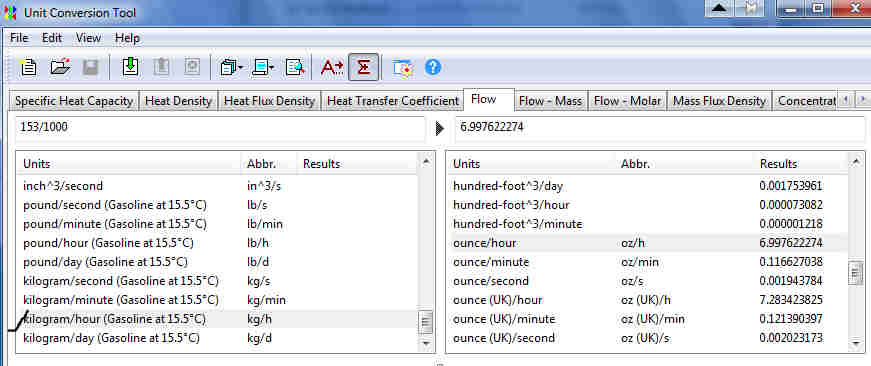Viewport: 871px width, 366px height.
Task: Click the find document magnifier icon
Action: pos(295,68)
